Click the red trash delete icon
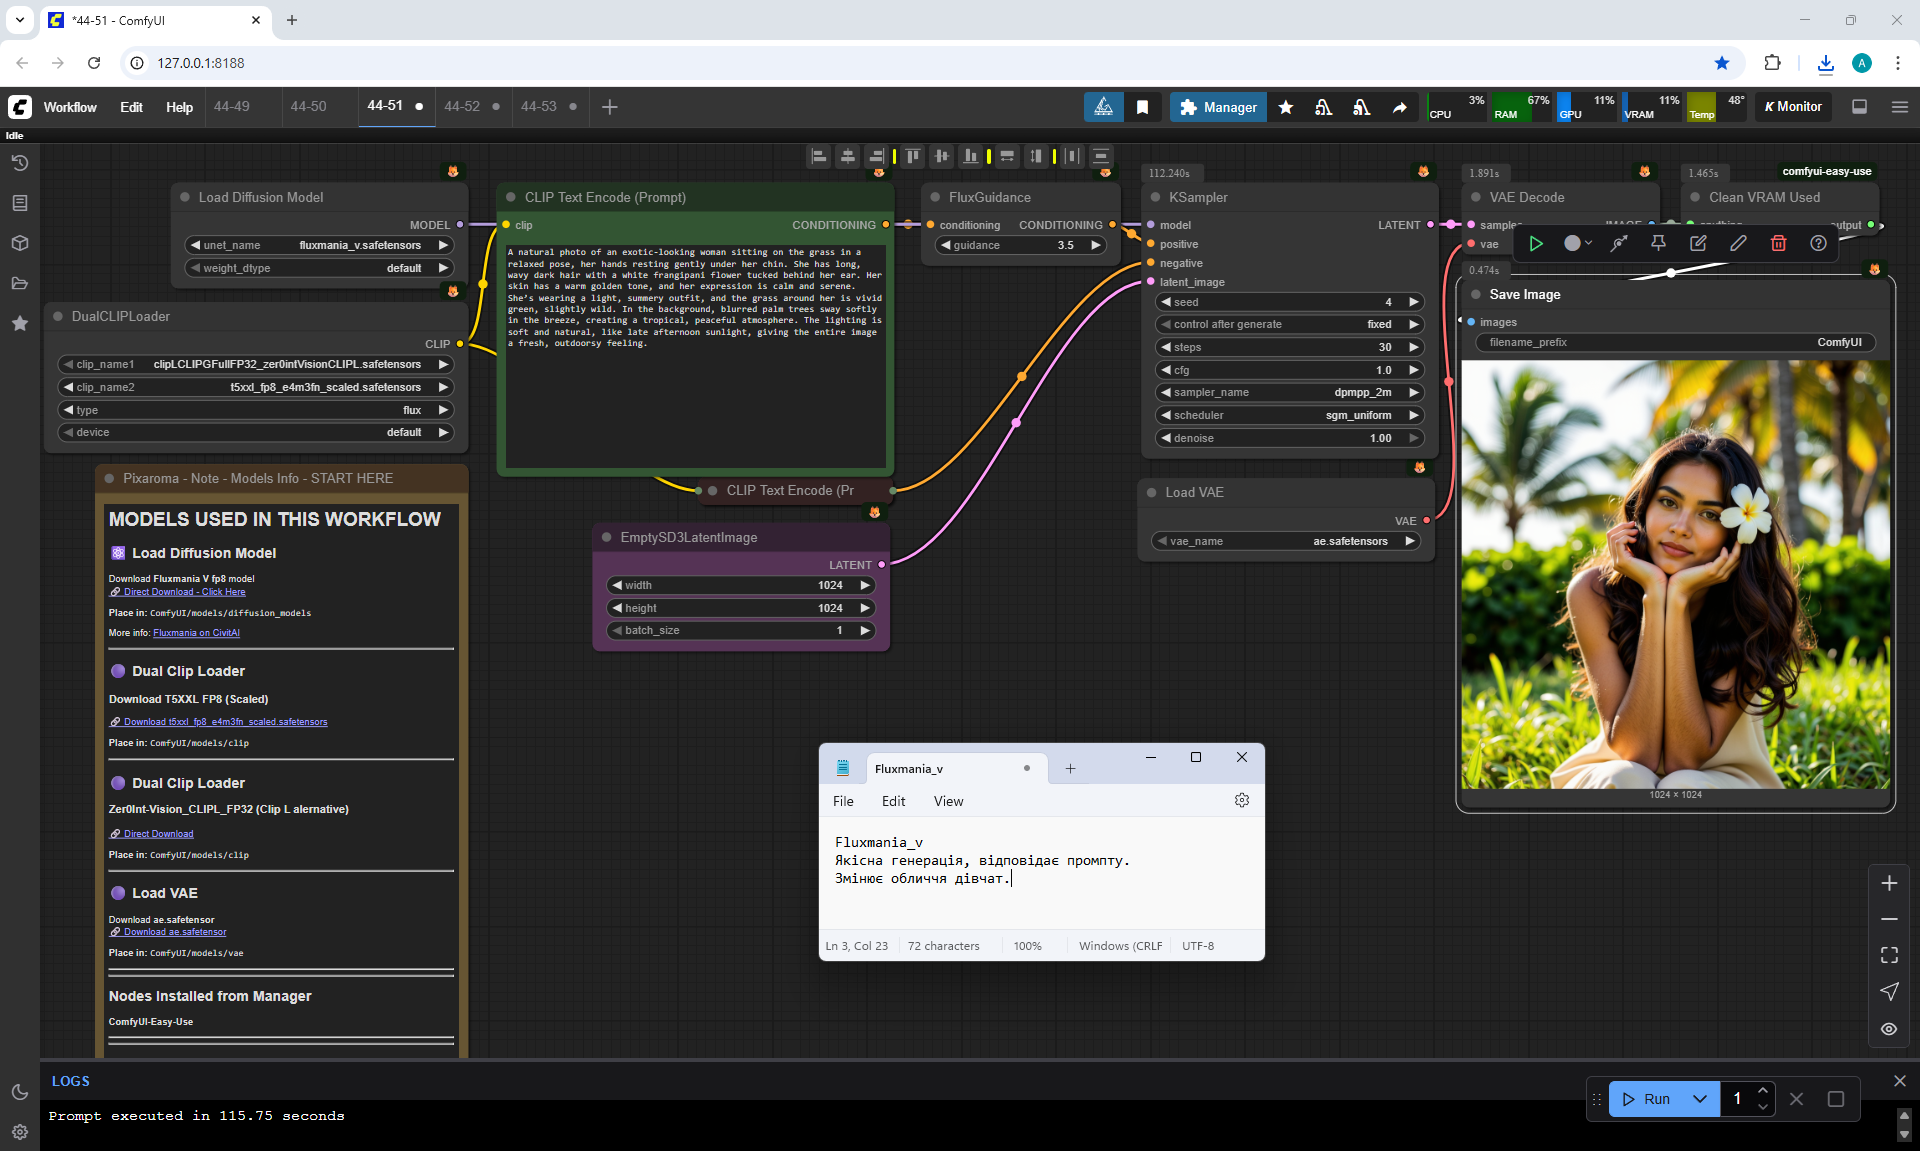1920x1151 pixels. [1778, 243]
